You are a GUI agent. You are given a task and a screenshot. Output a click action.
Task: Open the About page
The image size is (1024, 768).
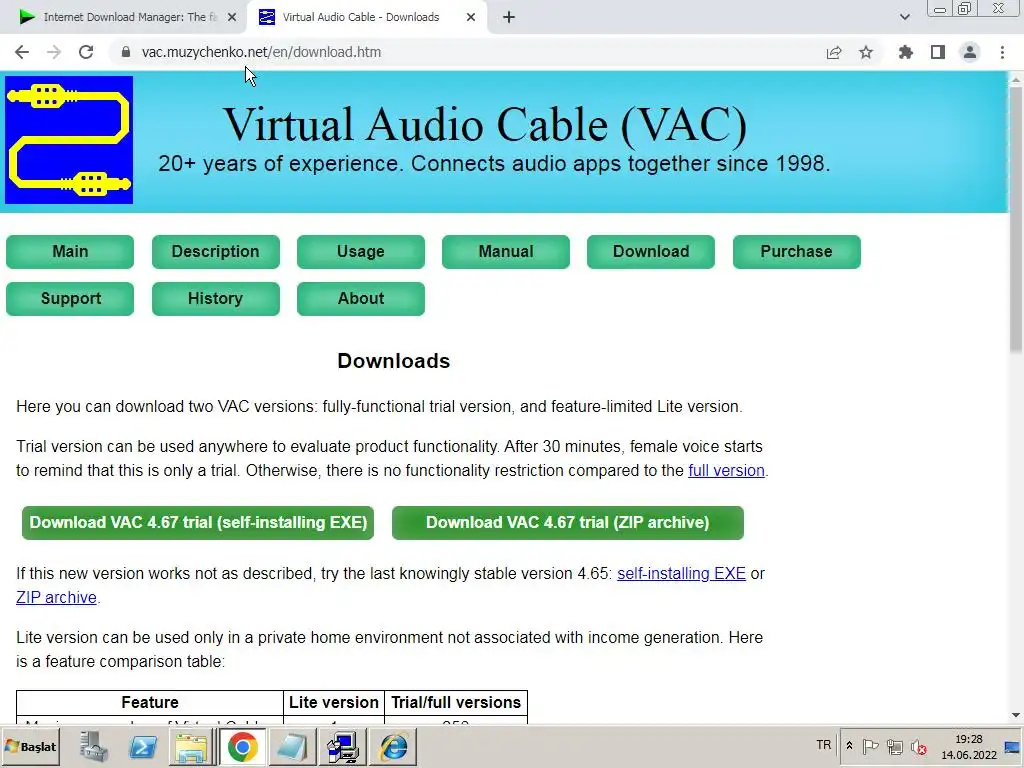point(360,298)
